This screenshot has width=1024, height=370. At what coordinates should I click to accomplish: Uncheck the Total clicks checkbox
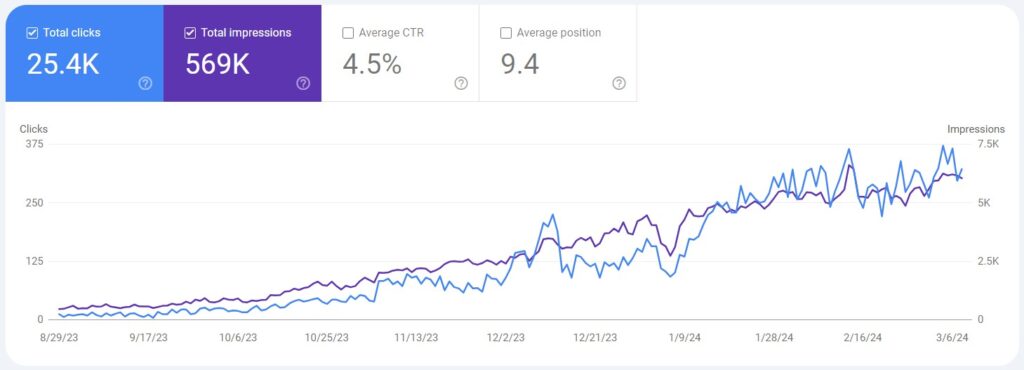click(x=32, y=33)
